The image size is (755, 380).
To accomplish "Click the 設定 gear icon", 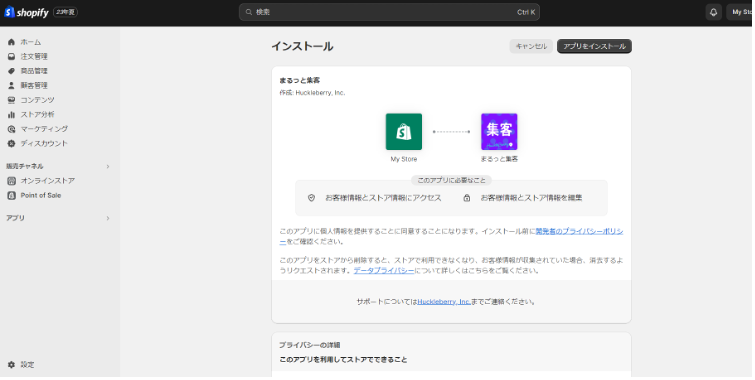I will [x=12, y=365].
